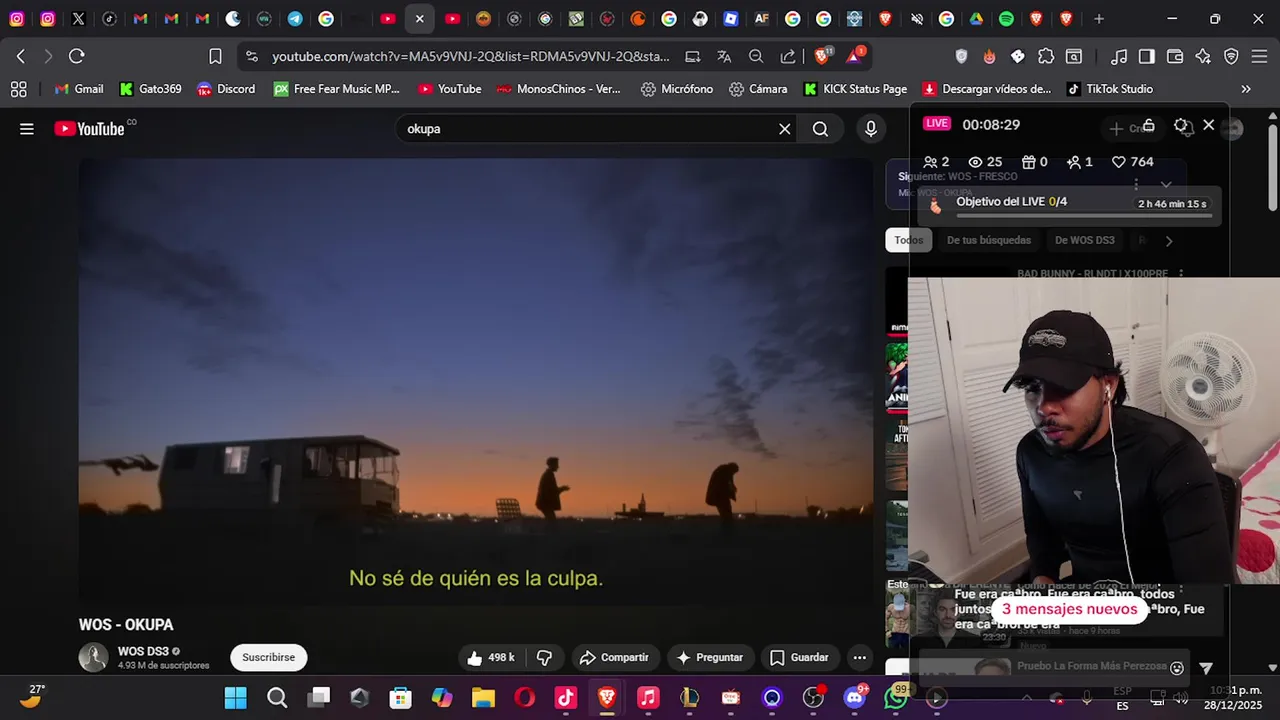The height and width of the screenshot is (720, 1280).
Task: Save the video with Guardar
Action: tap(799, 658)
